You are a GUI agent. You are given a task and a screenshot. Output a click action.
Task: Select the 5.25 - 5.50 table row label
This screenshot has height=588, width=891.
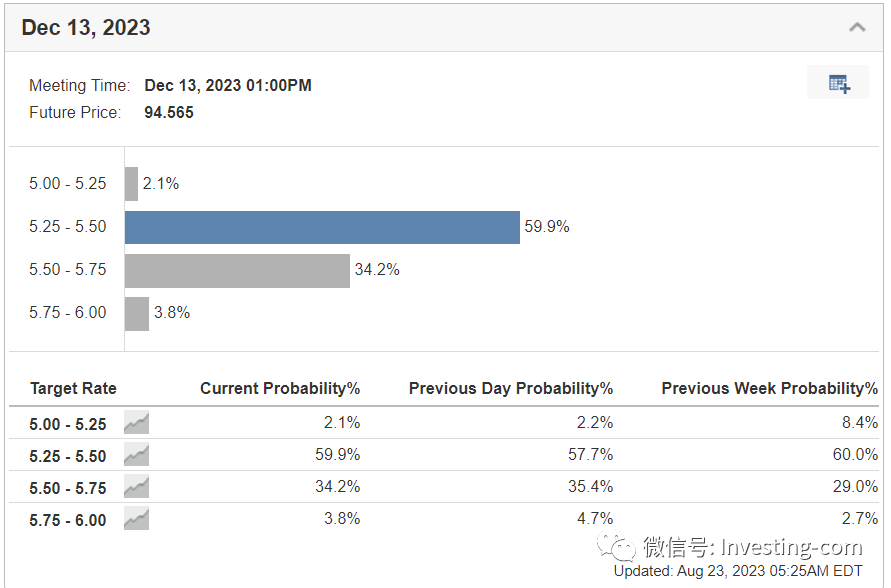pyautogui.click(x=68, y=456)
